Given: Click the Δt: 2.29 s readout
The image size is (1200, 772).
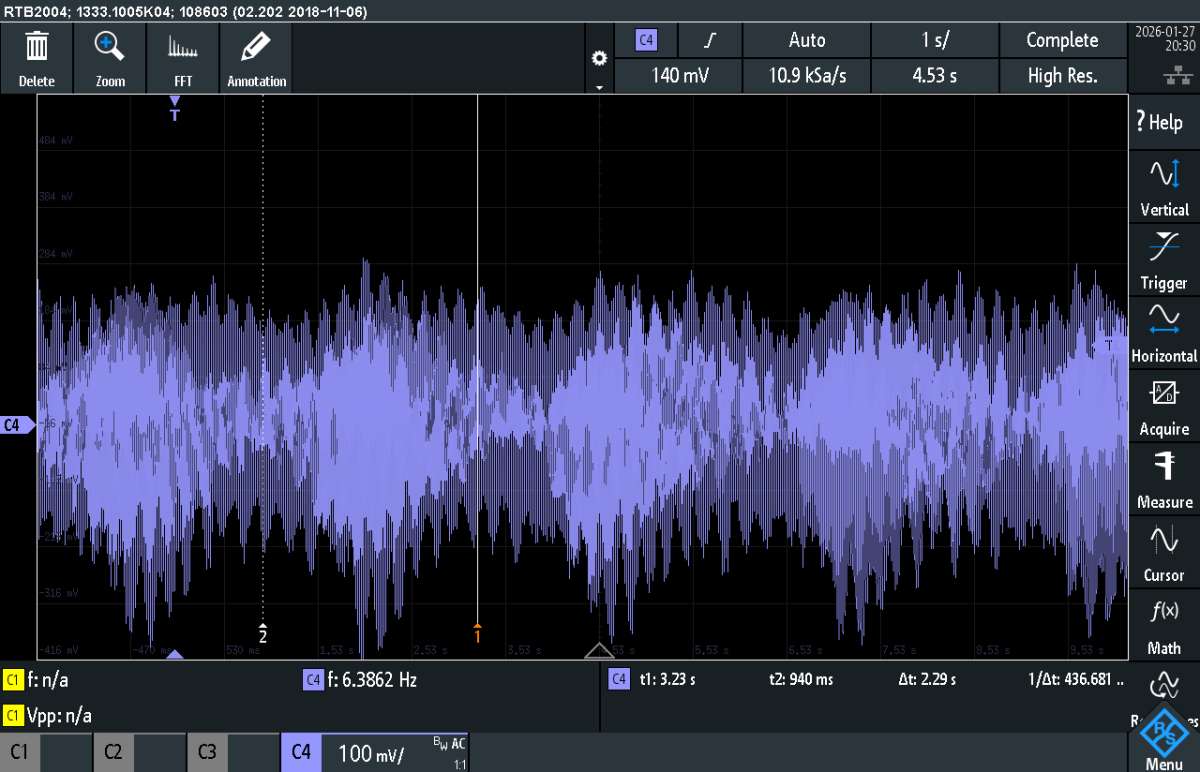Looking at the screenshot, I should tap(927, 680).
